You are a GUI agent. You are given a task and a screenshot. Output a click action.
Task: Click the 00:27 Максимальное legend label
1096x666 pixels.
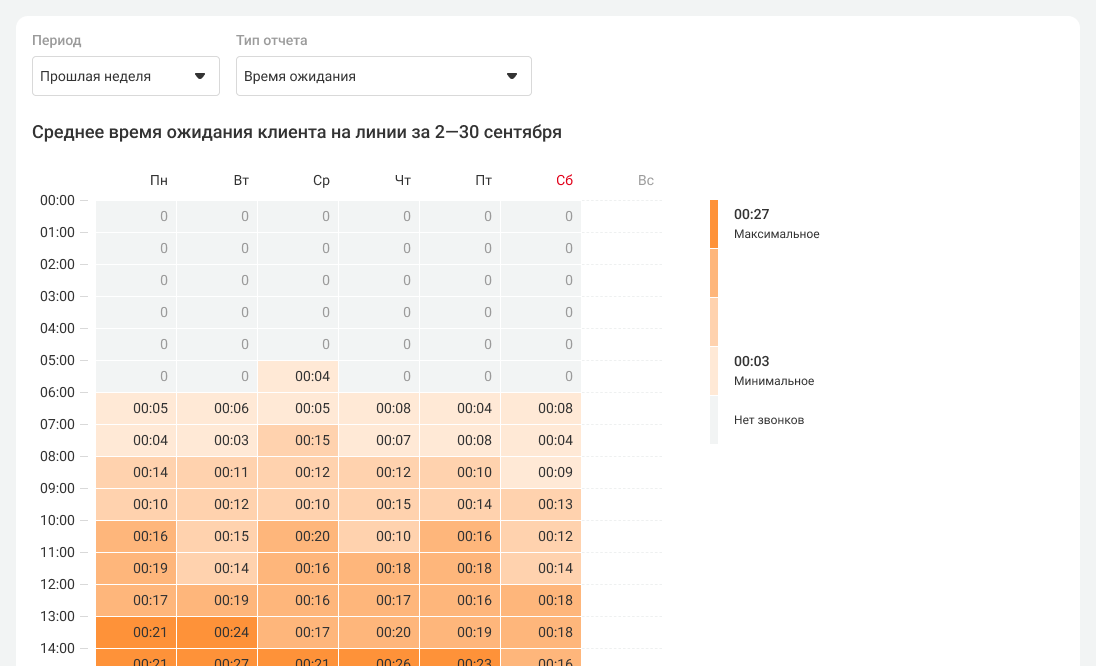751,214
